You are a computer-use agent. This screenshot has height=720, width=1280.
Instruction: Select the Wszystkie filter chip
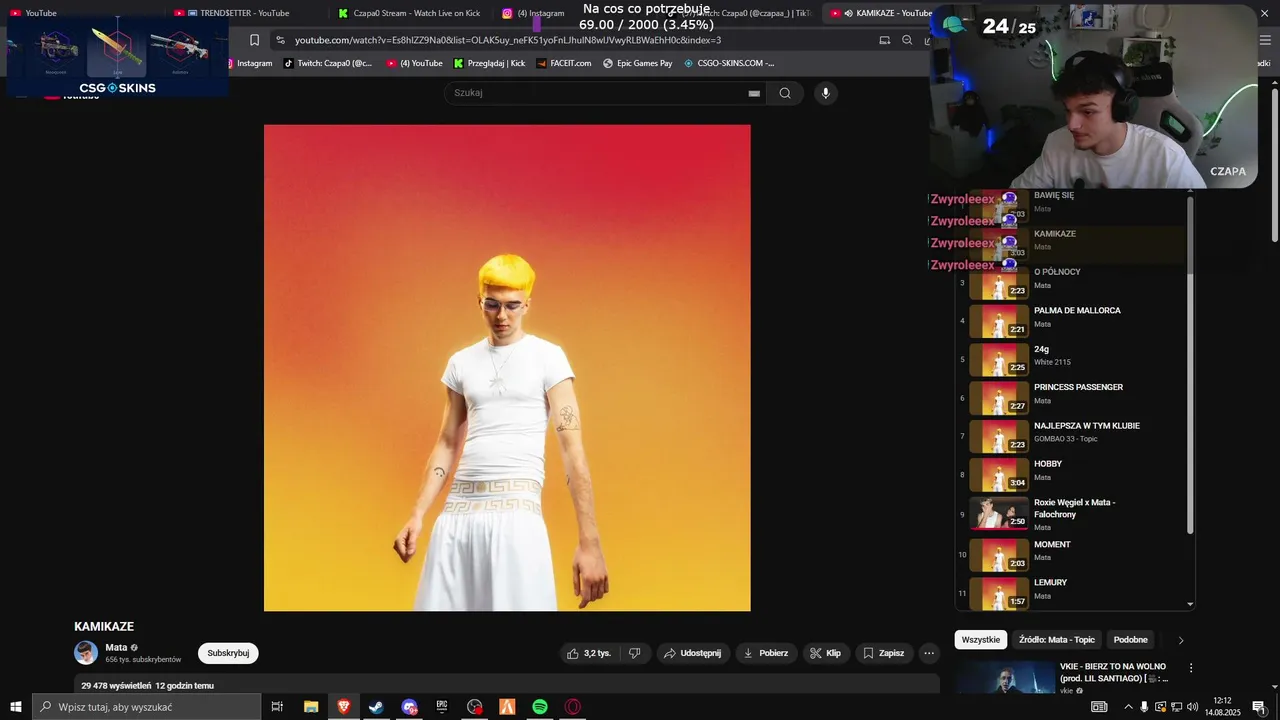(x=981, y=640)
